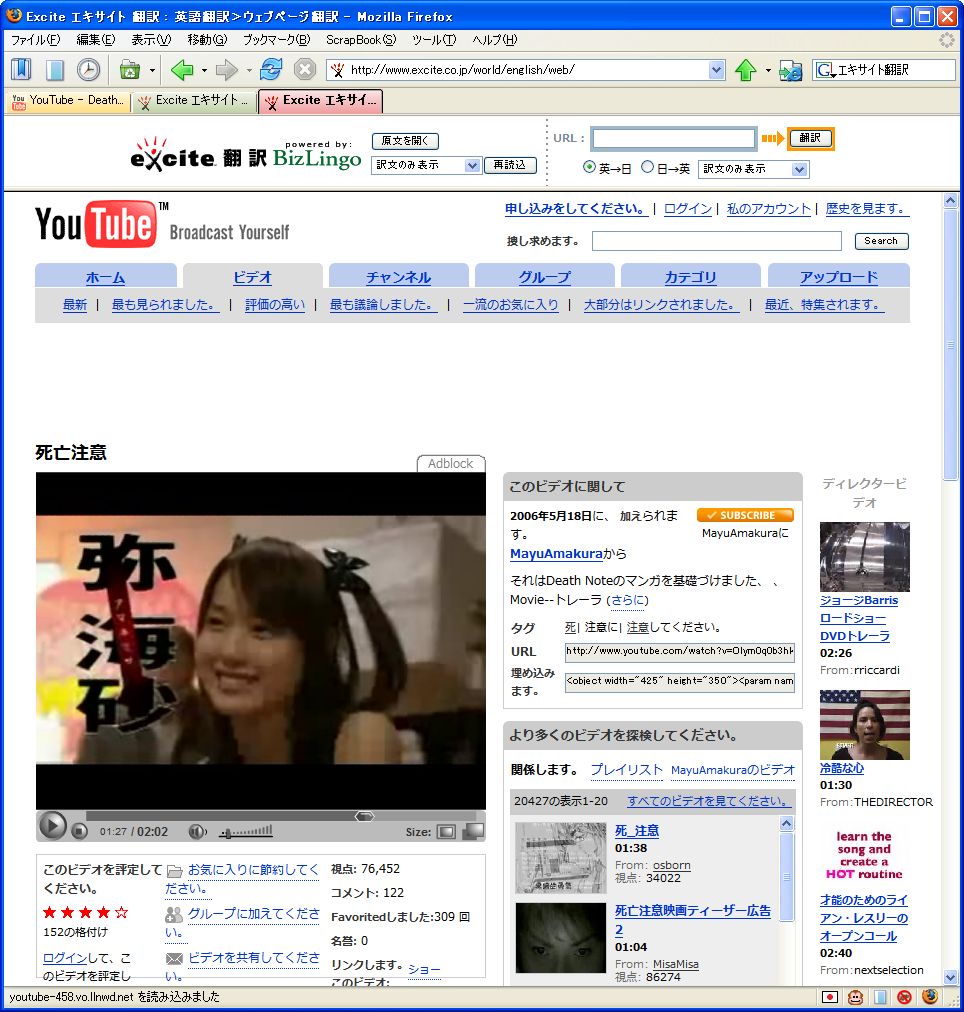Switch to the middle Excite エキサイト tab
Image resolution: width=964 pixels, height=1012 pixels.
(195, 101)
